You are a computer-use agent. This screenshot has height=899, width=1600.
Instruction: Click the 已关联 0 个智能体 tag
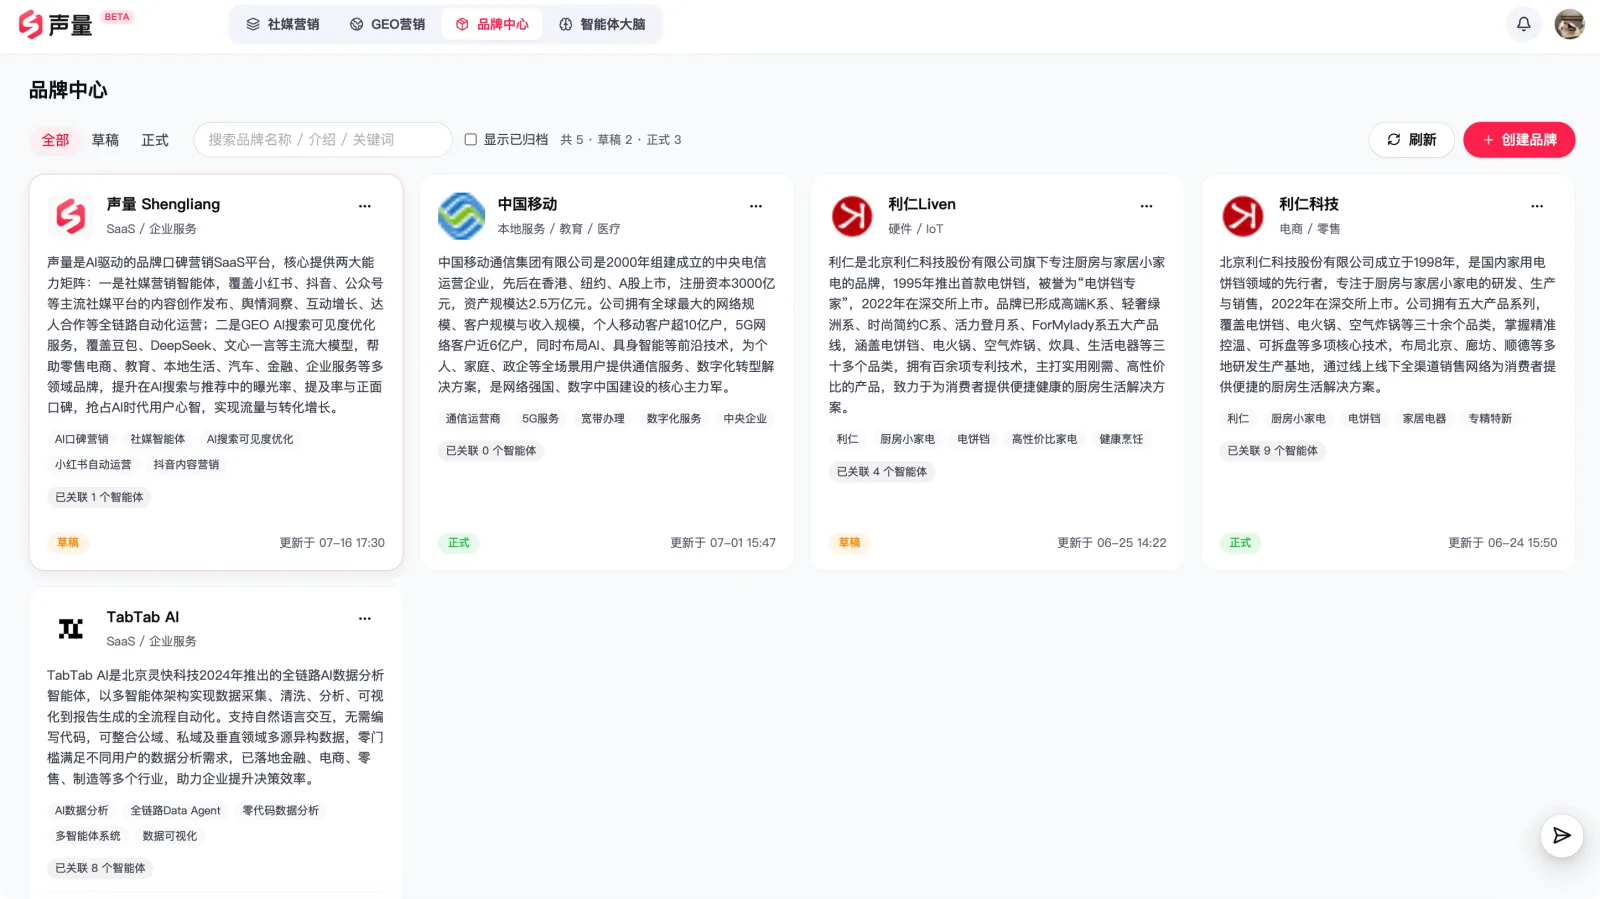[x=491, y=451]
